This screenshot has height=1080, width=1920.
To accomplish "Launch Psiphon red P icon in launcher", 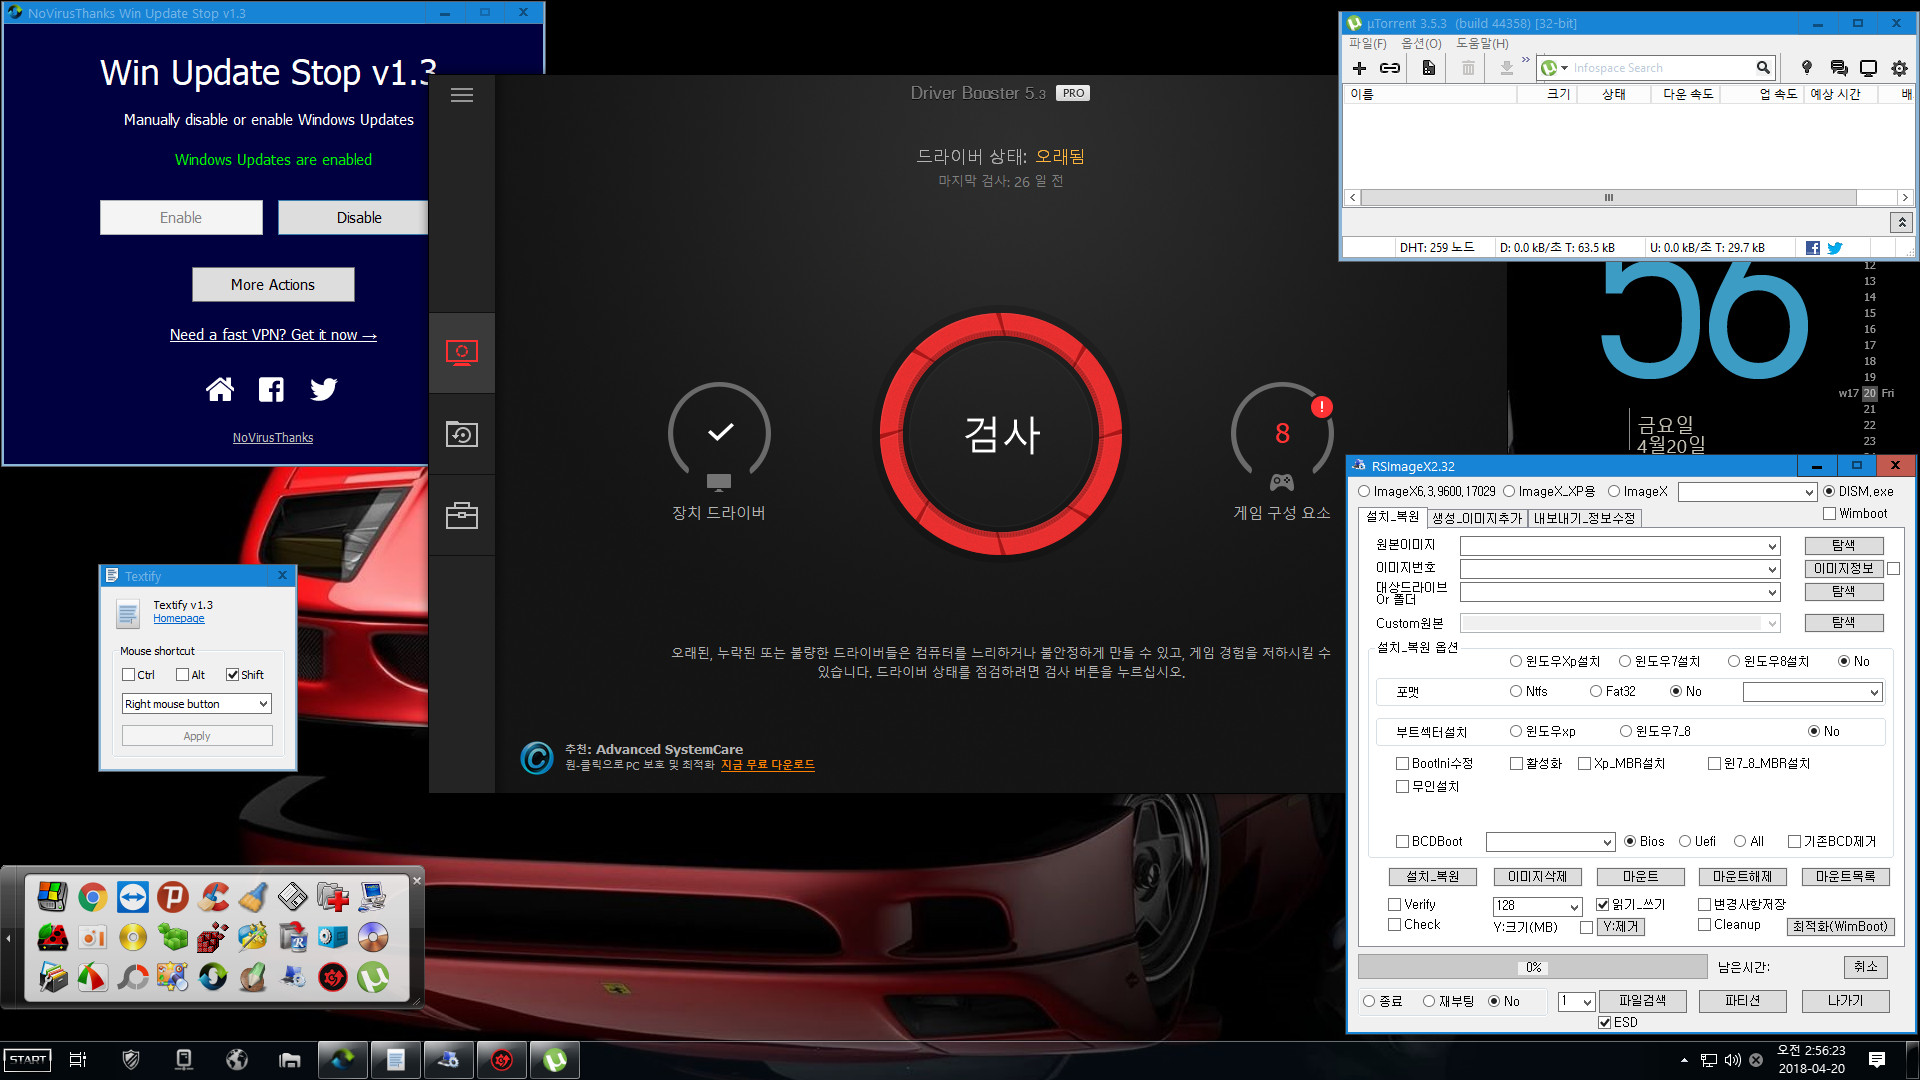I will coord(173,897).
